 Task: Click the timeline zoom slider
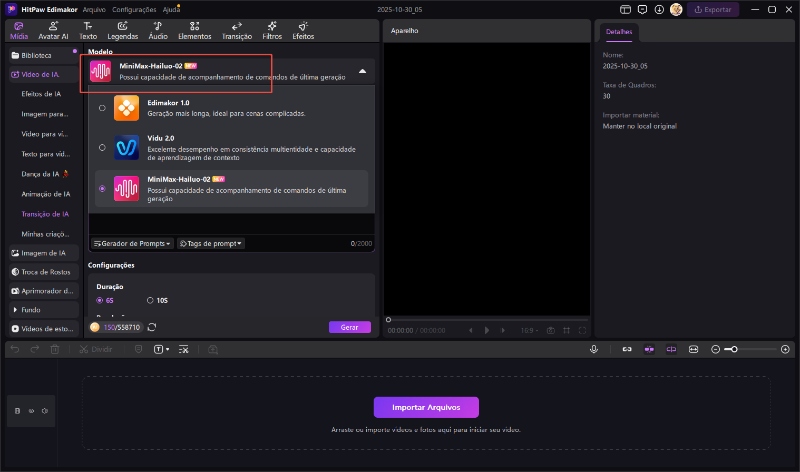[x=750, y=349]
